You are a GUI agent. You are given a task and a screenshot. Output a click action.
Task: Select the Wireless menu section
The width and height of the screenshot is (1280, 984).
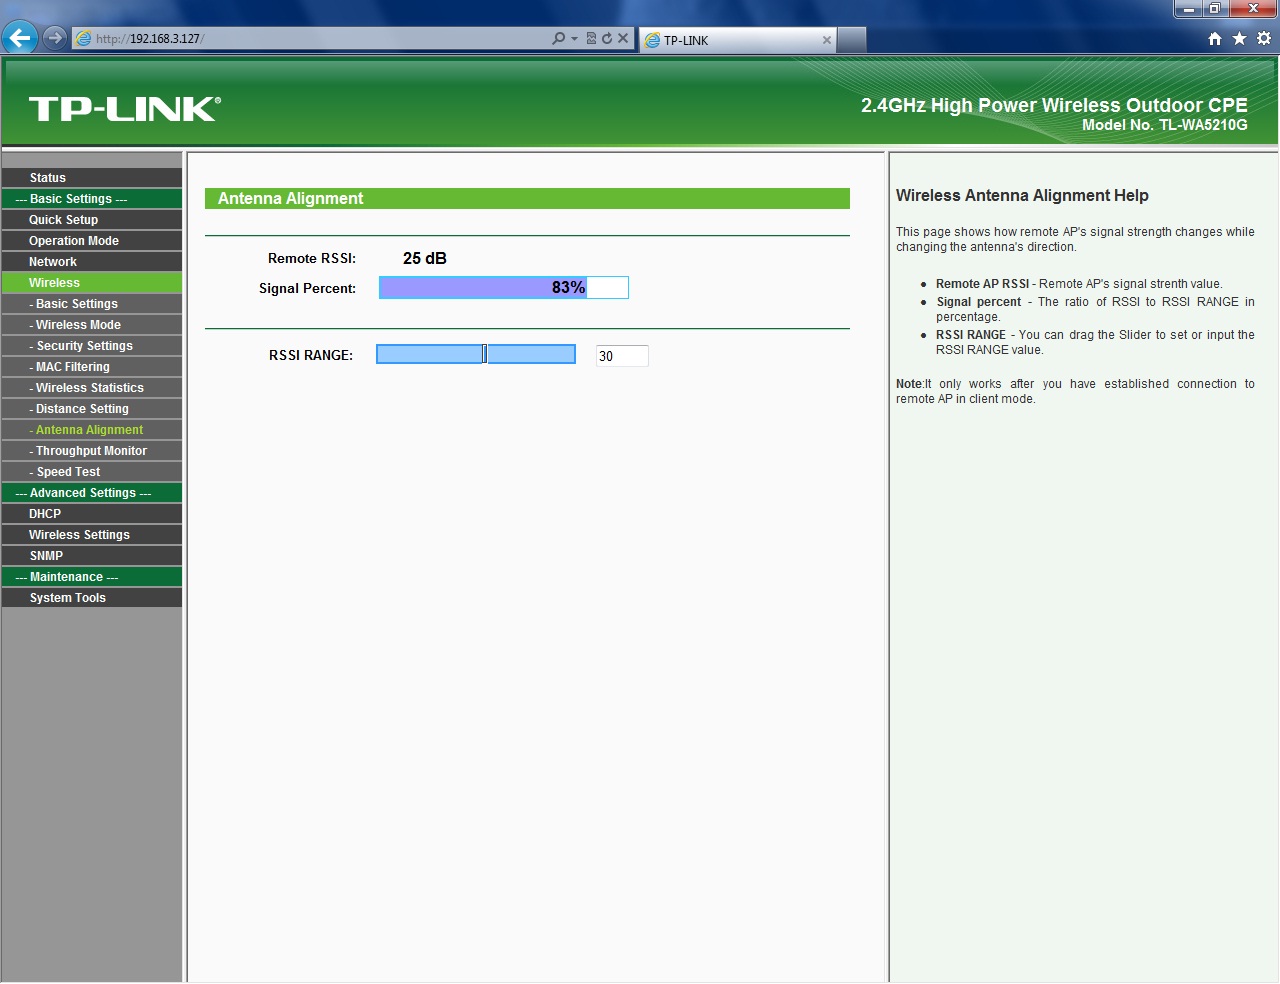[92, 283]
